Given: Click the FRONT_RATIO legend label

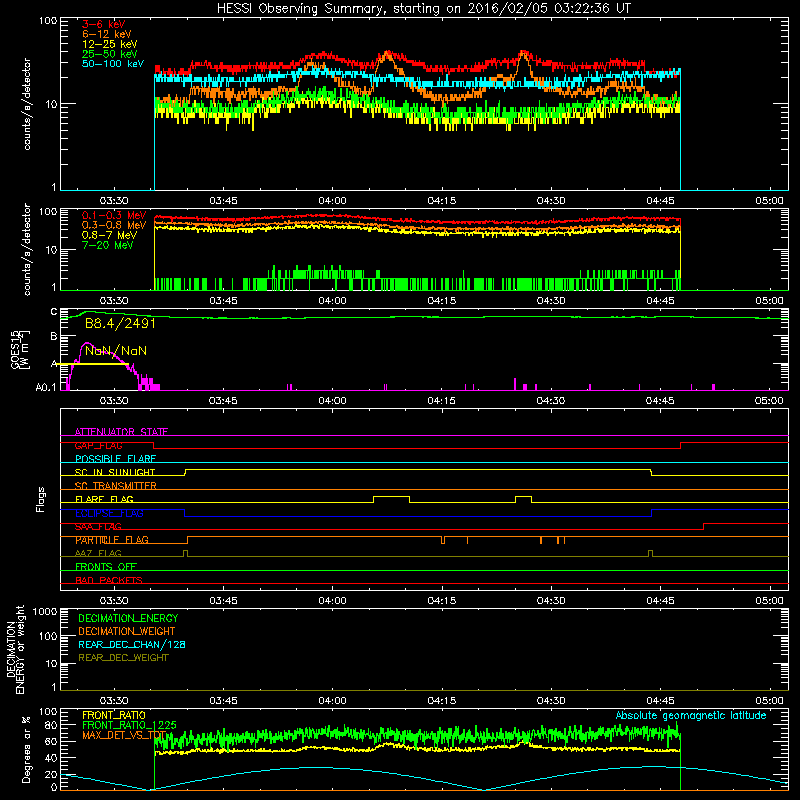Looking at the screenshot, I should coord(114,715).
